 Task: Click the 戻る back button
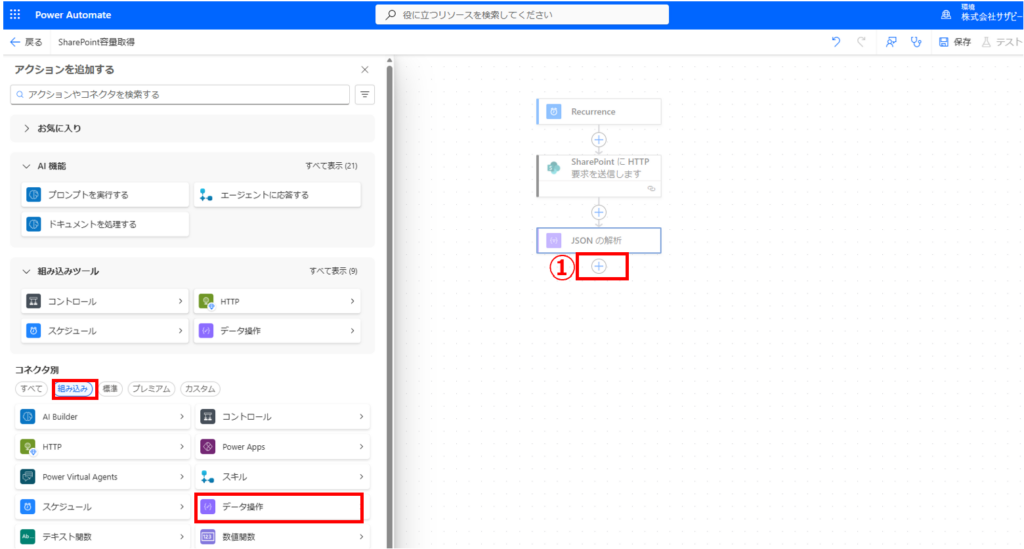pos(26,42)
